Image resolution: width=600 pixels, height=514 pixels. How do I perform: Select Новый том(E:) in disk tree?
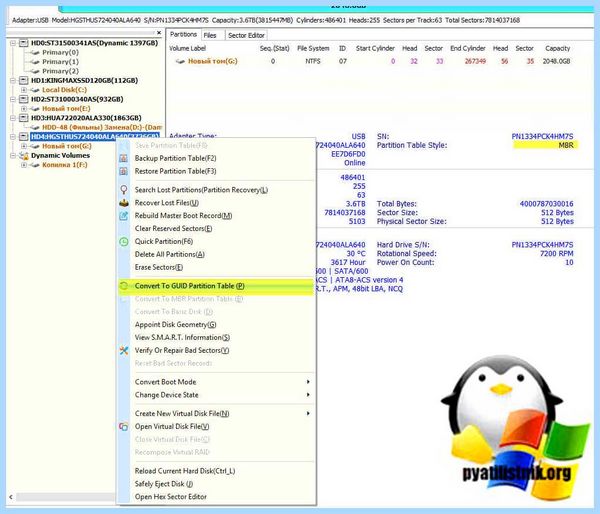tap(66, 109)
